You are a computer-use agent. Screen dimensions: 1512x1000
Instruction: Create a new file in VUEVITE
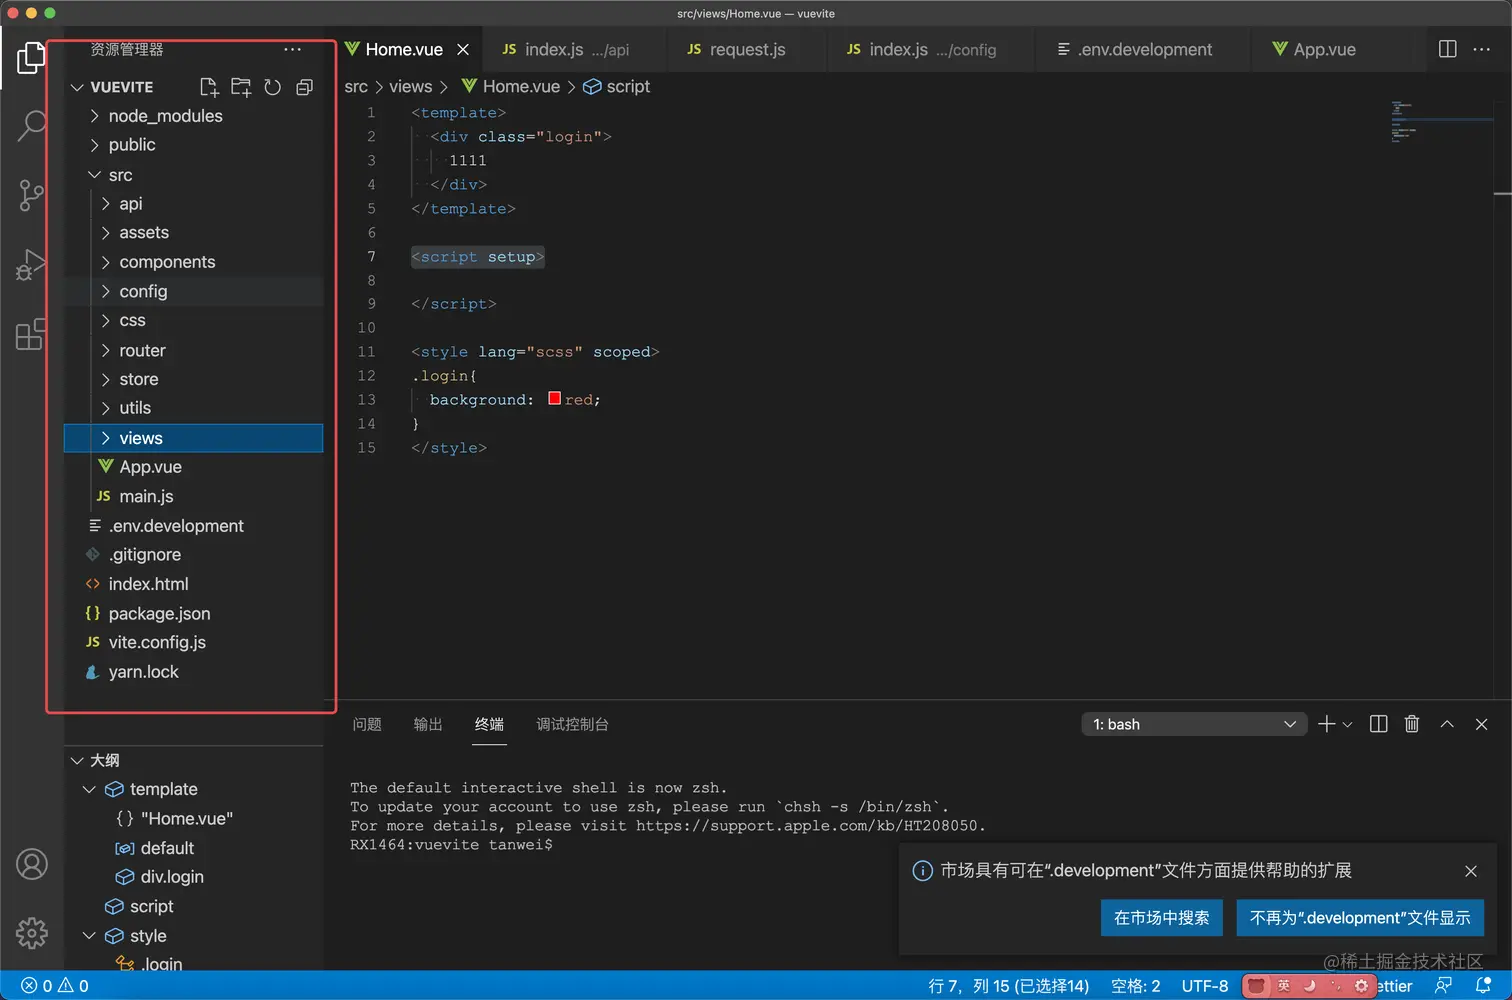pos(209,87)
